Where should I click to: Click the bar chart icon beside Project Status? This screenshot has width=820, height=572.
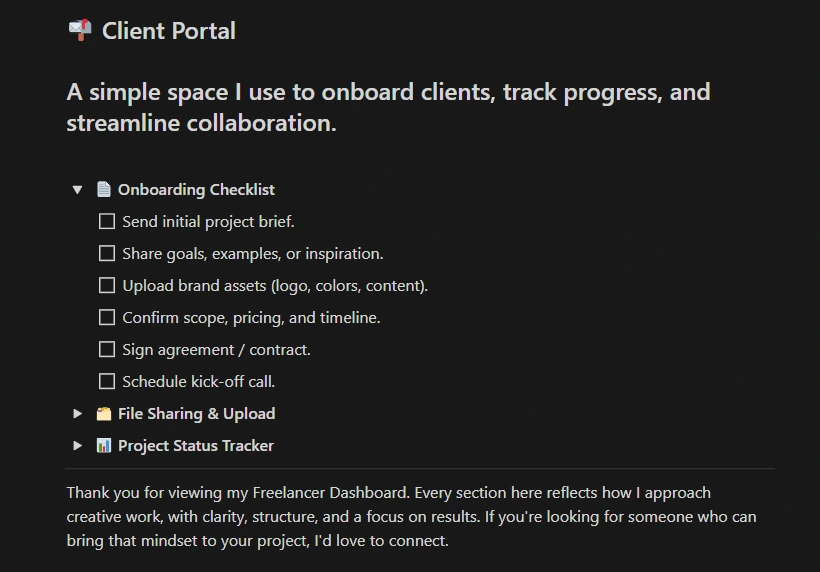[x=104, y=445]
